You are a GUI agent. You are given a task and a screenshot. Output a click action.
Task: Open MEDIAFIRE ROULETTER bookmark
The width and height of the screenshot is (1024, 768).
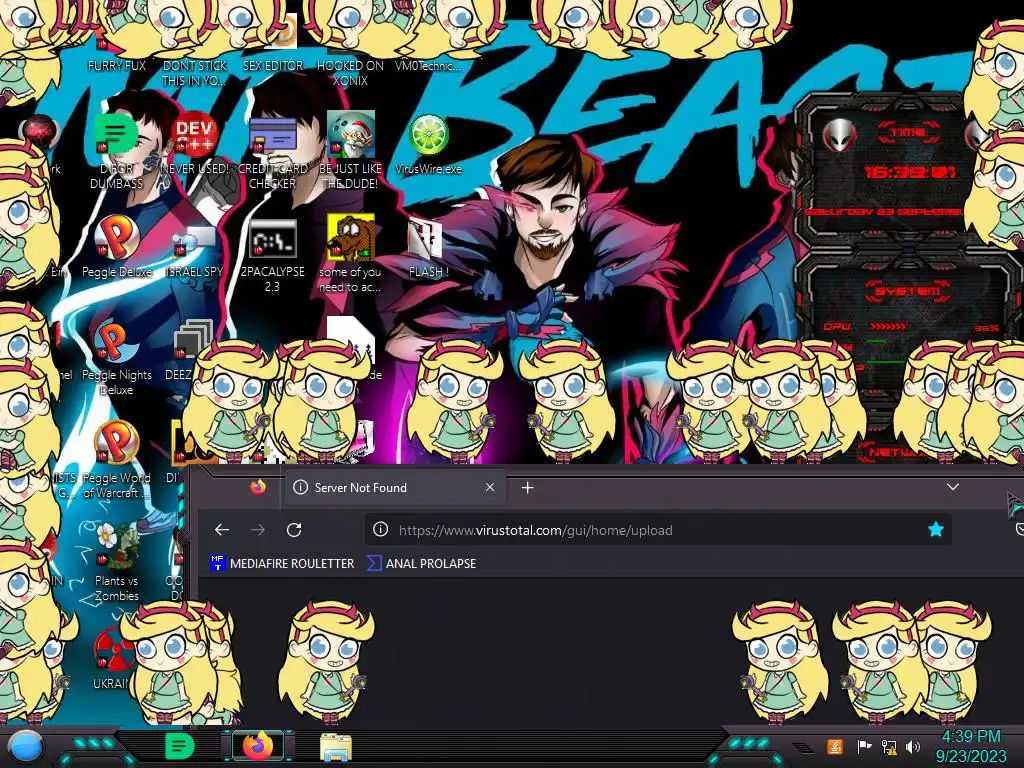282,563
